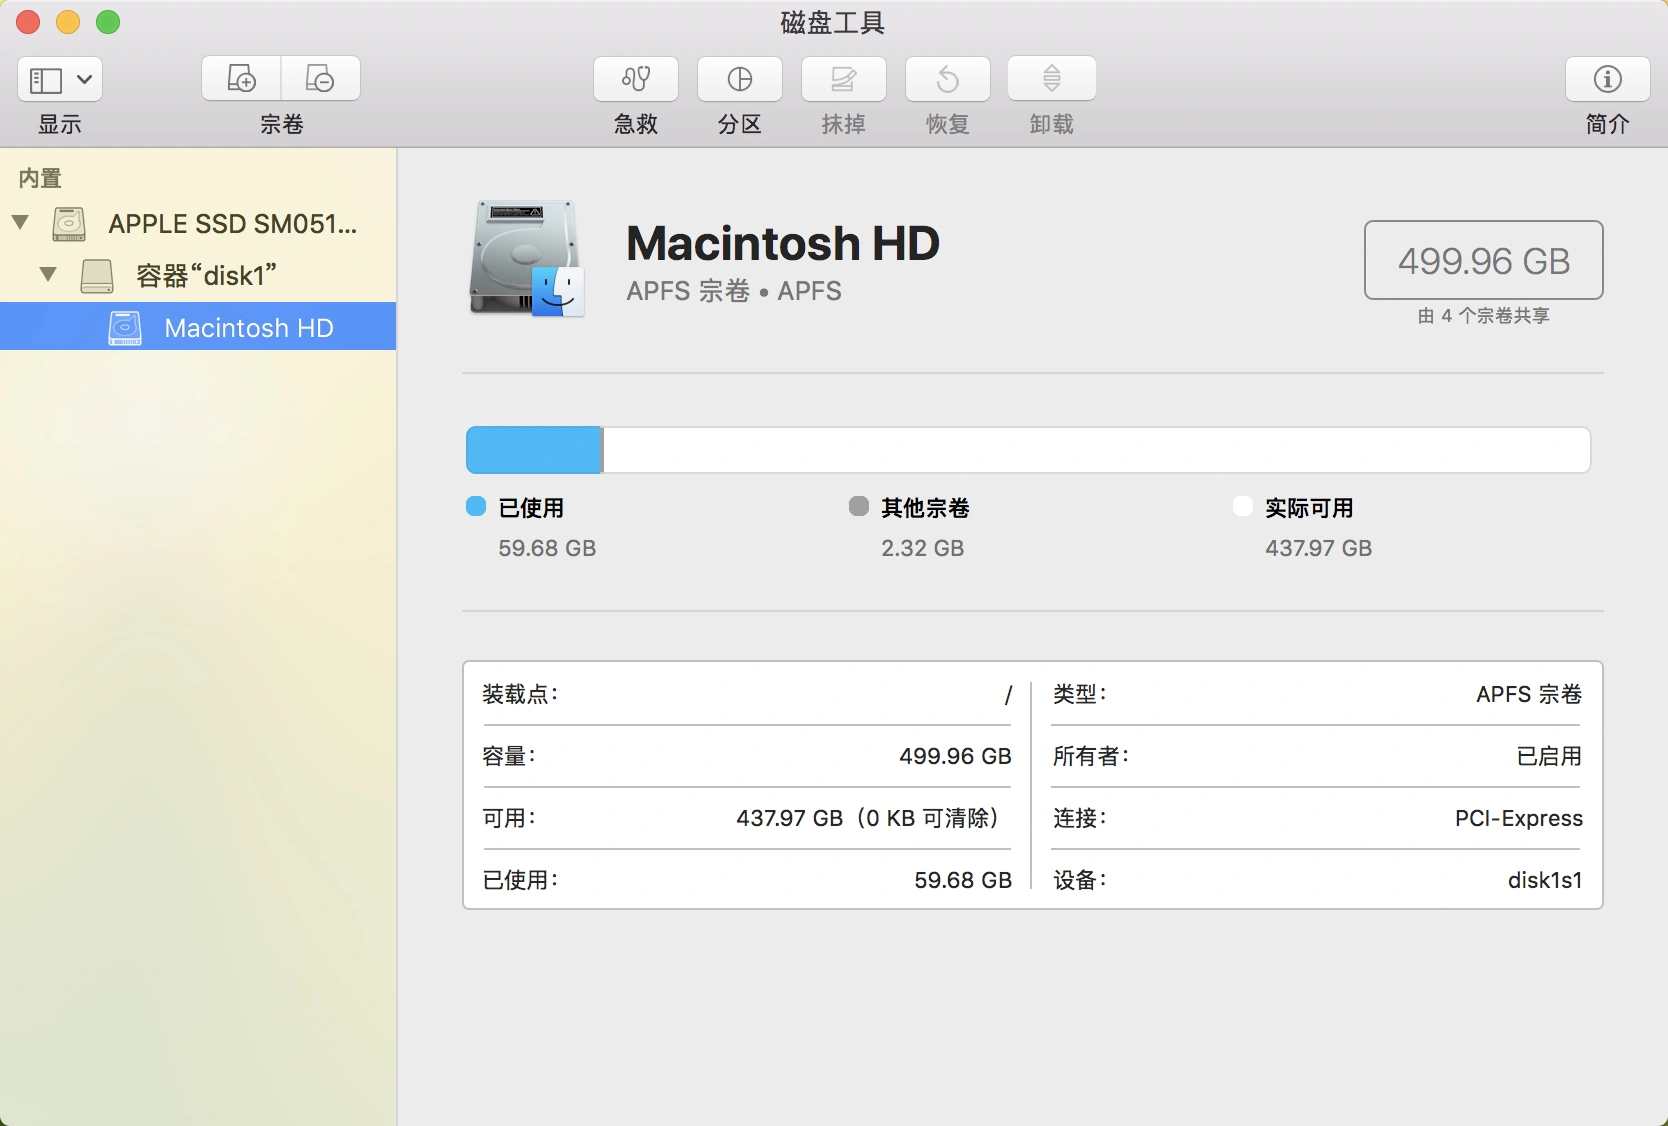Minimize window with yellow button

68,22
